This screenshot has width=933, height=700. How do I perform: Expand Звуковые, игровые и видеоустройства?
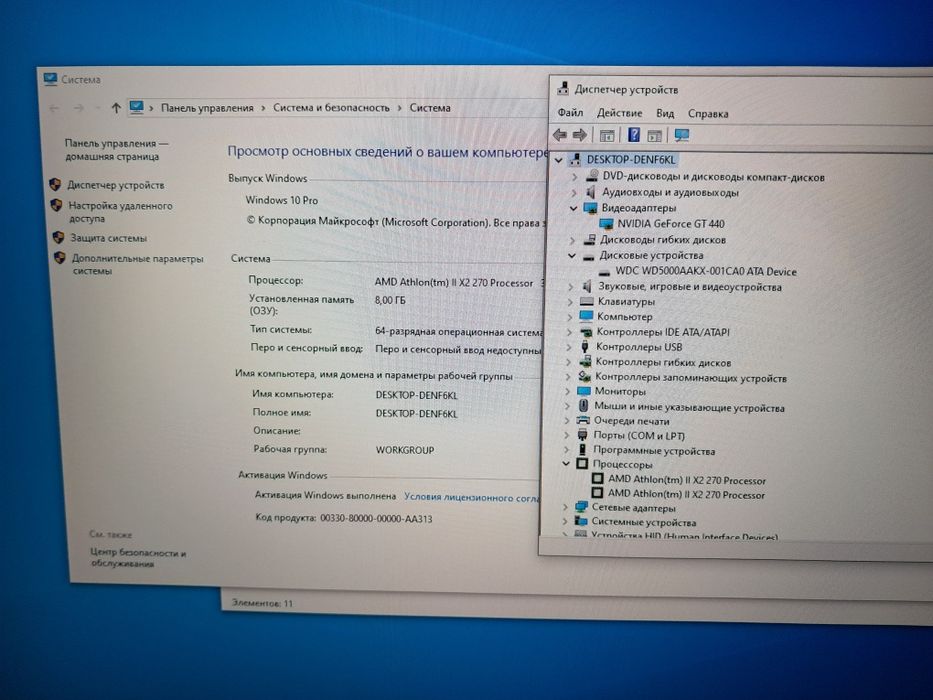(x=571, y=287)
